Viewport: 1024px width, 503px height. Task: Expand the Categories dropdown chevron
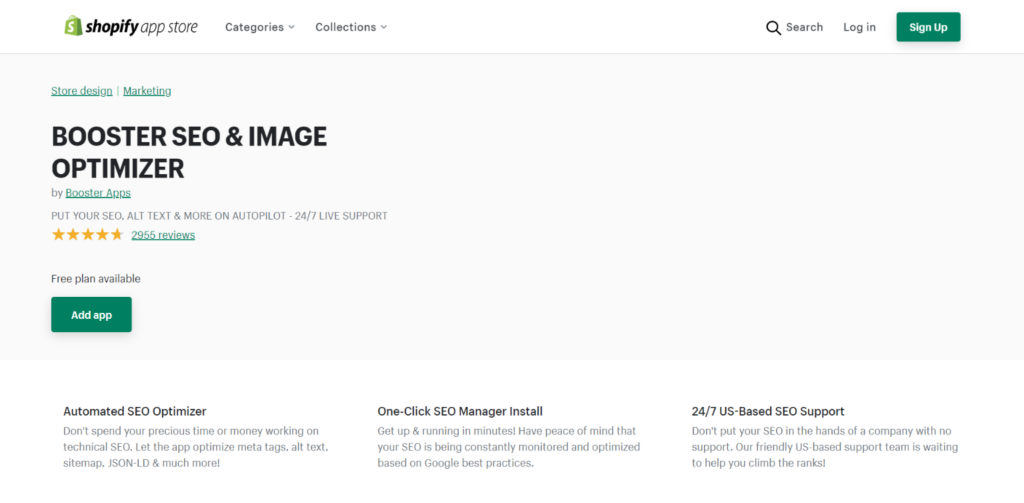click(291, 27)
